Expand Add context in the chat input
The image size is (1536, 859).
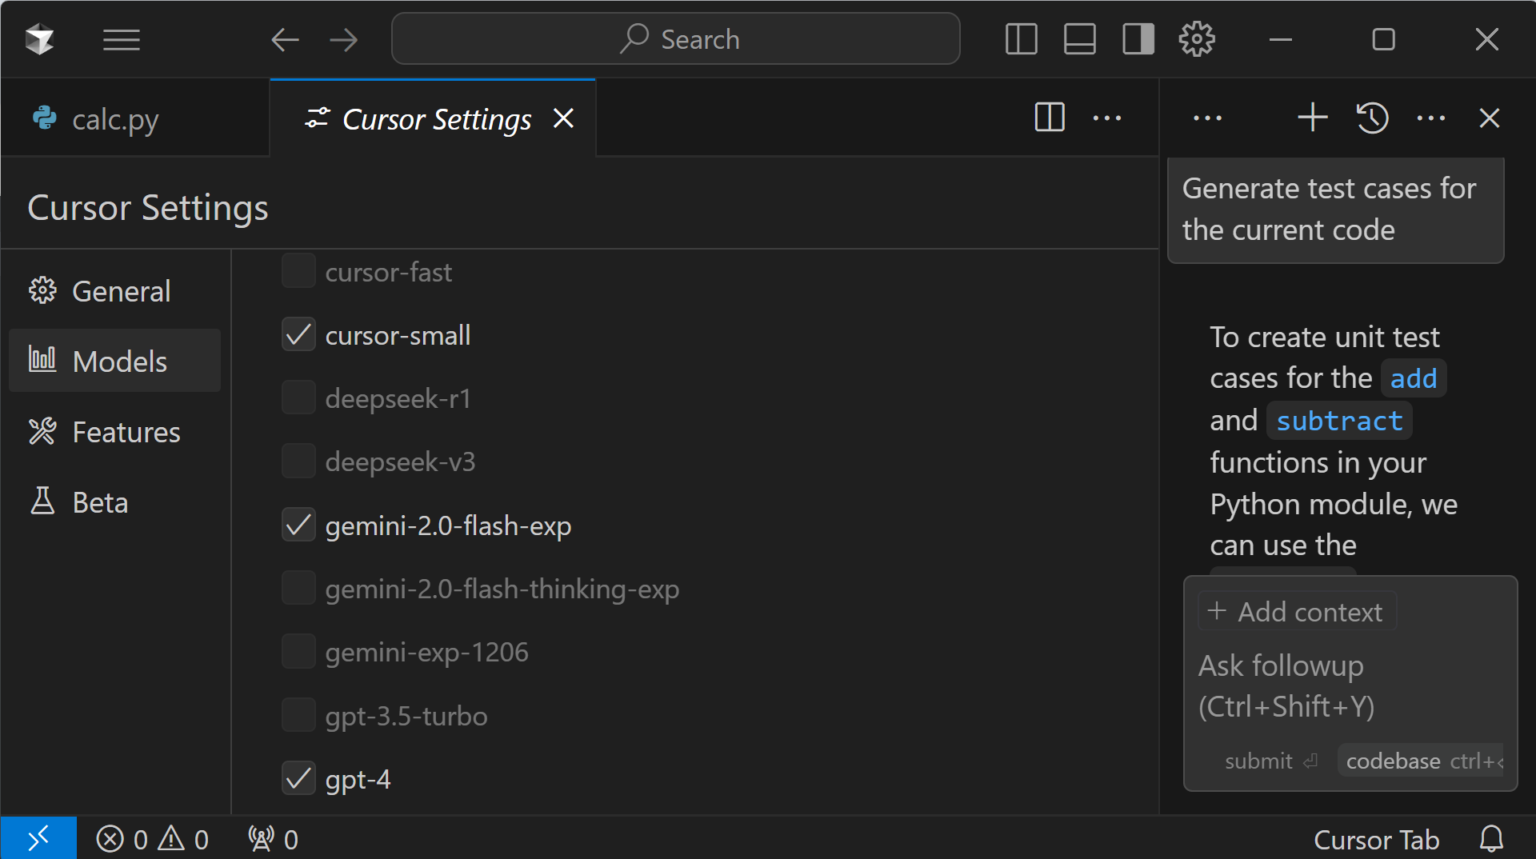1296,610
